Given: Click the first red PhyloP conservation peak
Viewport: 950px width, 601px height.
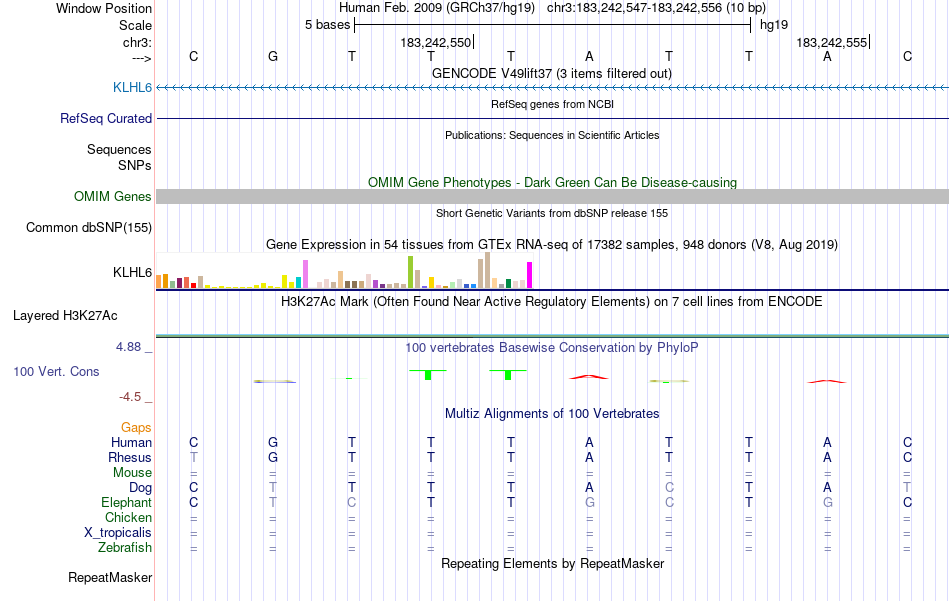Looking at the screenshot, I should tap(589, 377).
